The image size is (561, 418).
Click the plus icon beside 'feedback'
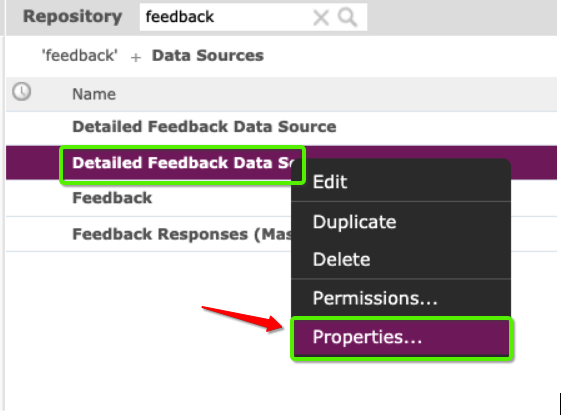point(136,57)
